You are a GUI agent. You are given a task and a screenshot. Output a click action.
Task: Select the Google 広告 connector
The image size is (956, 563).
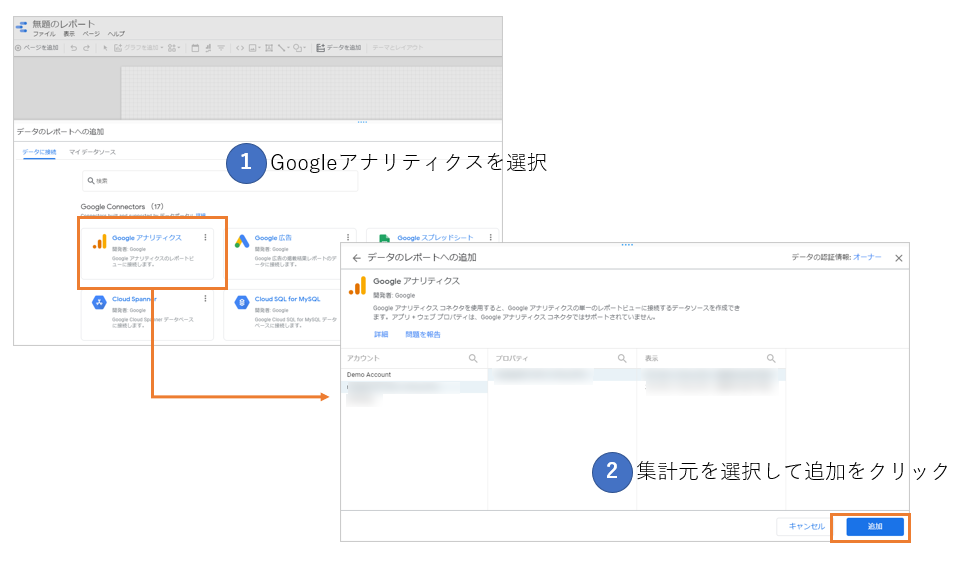tap(288, 253)
